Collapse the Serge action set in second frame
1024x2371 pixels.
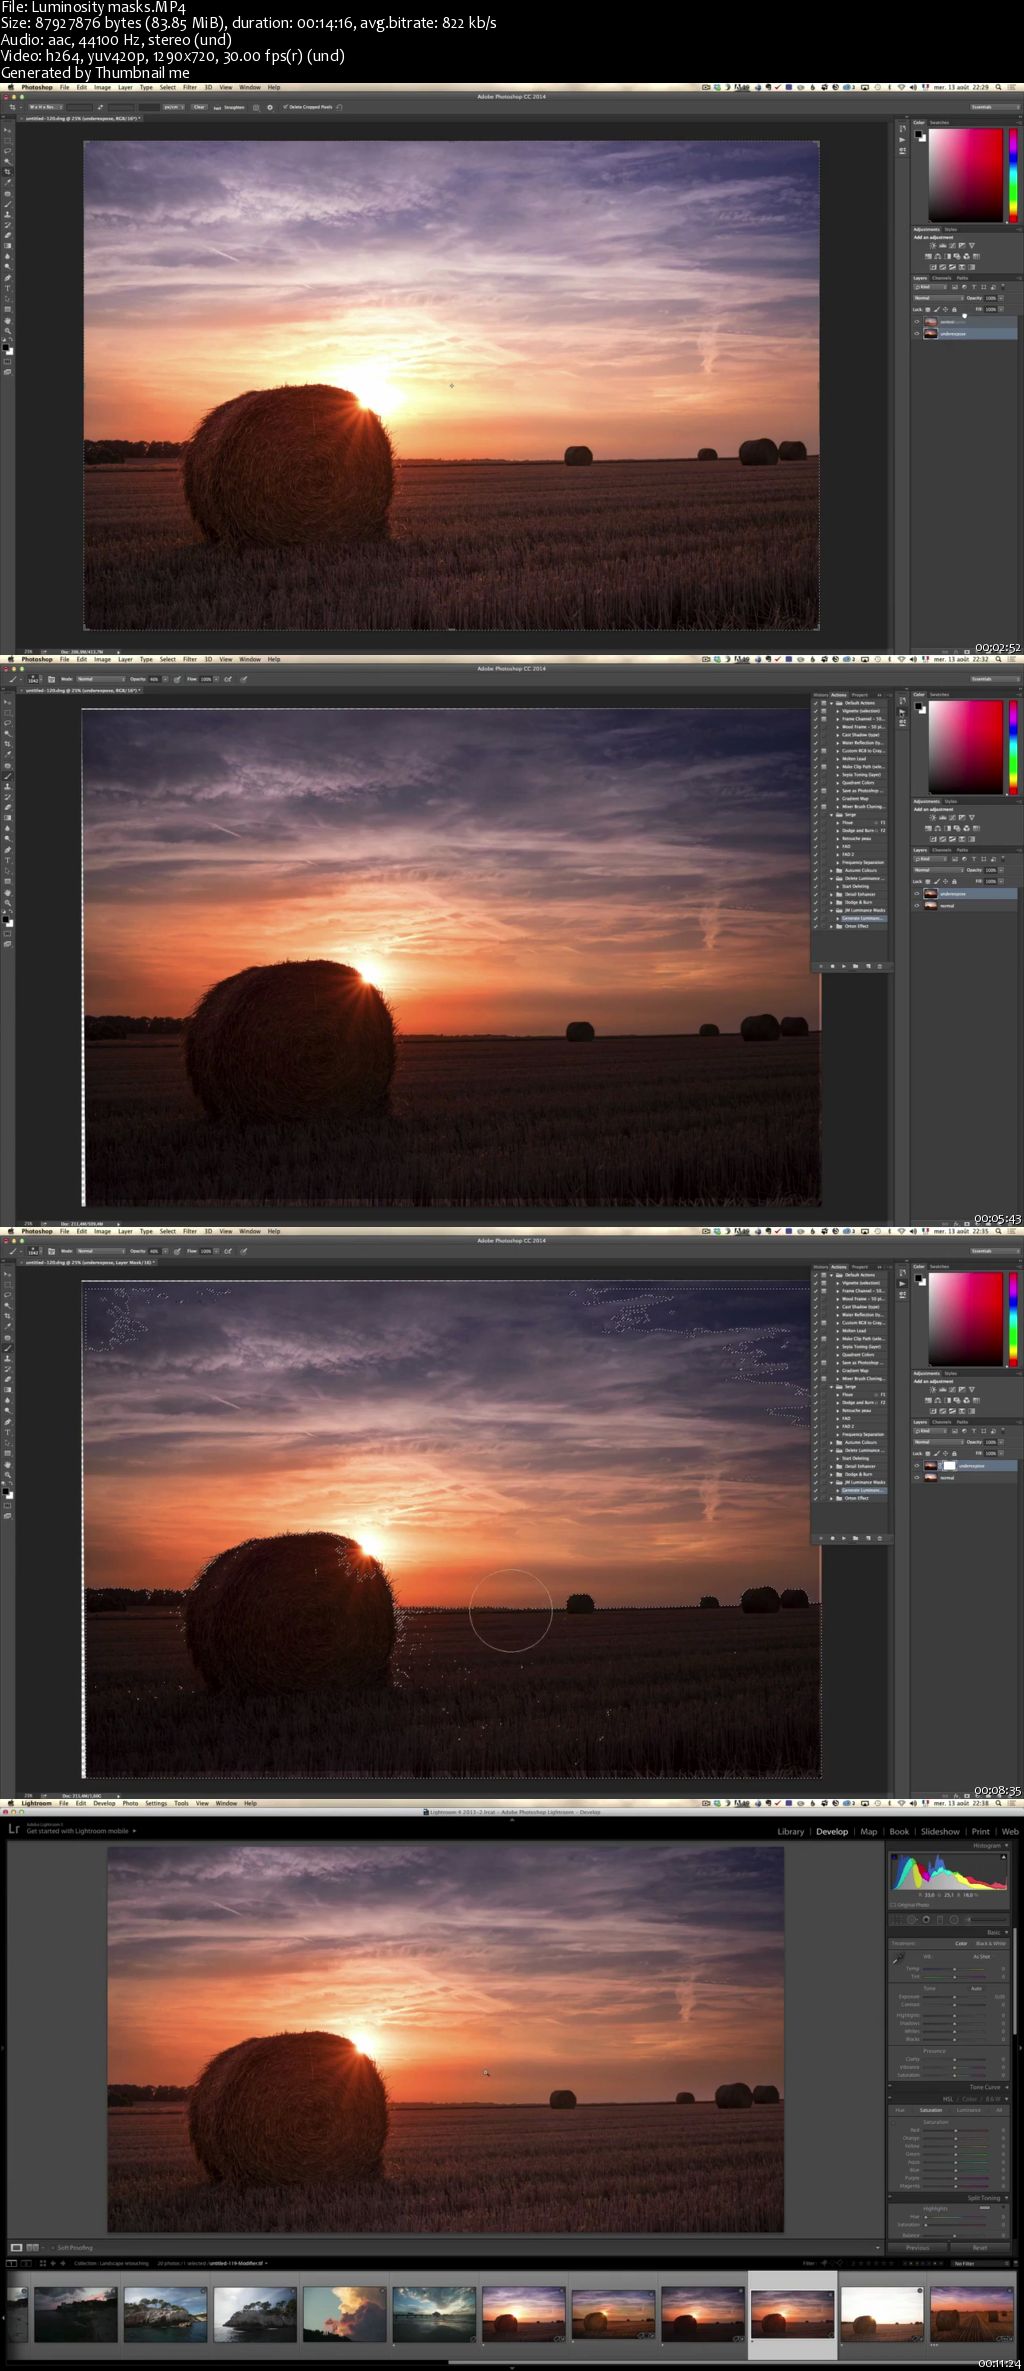[831, 815]
